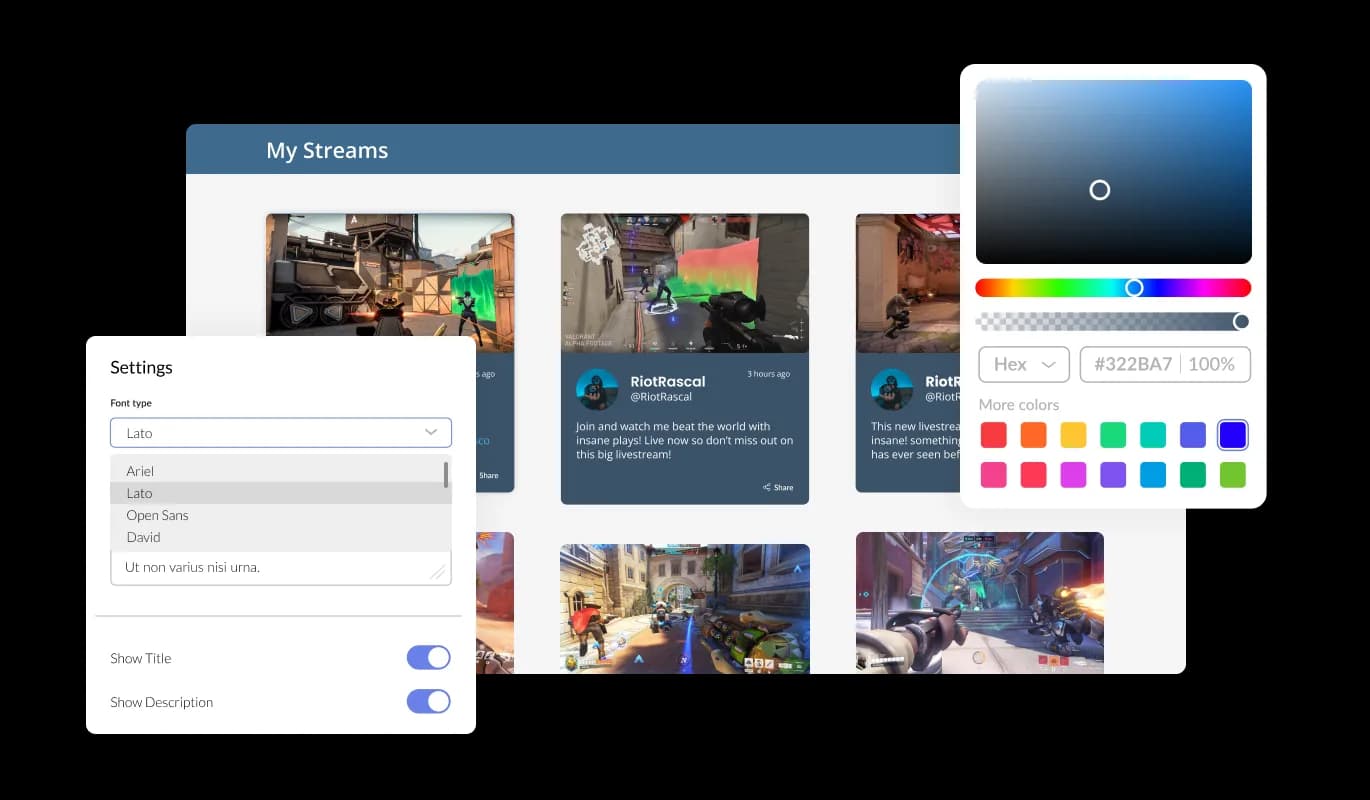Screen dimensions: 1370x800
Task: Click the textarea resize handle icon
Action: tap(437, 571)
